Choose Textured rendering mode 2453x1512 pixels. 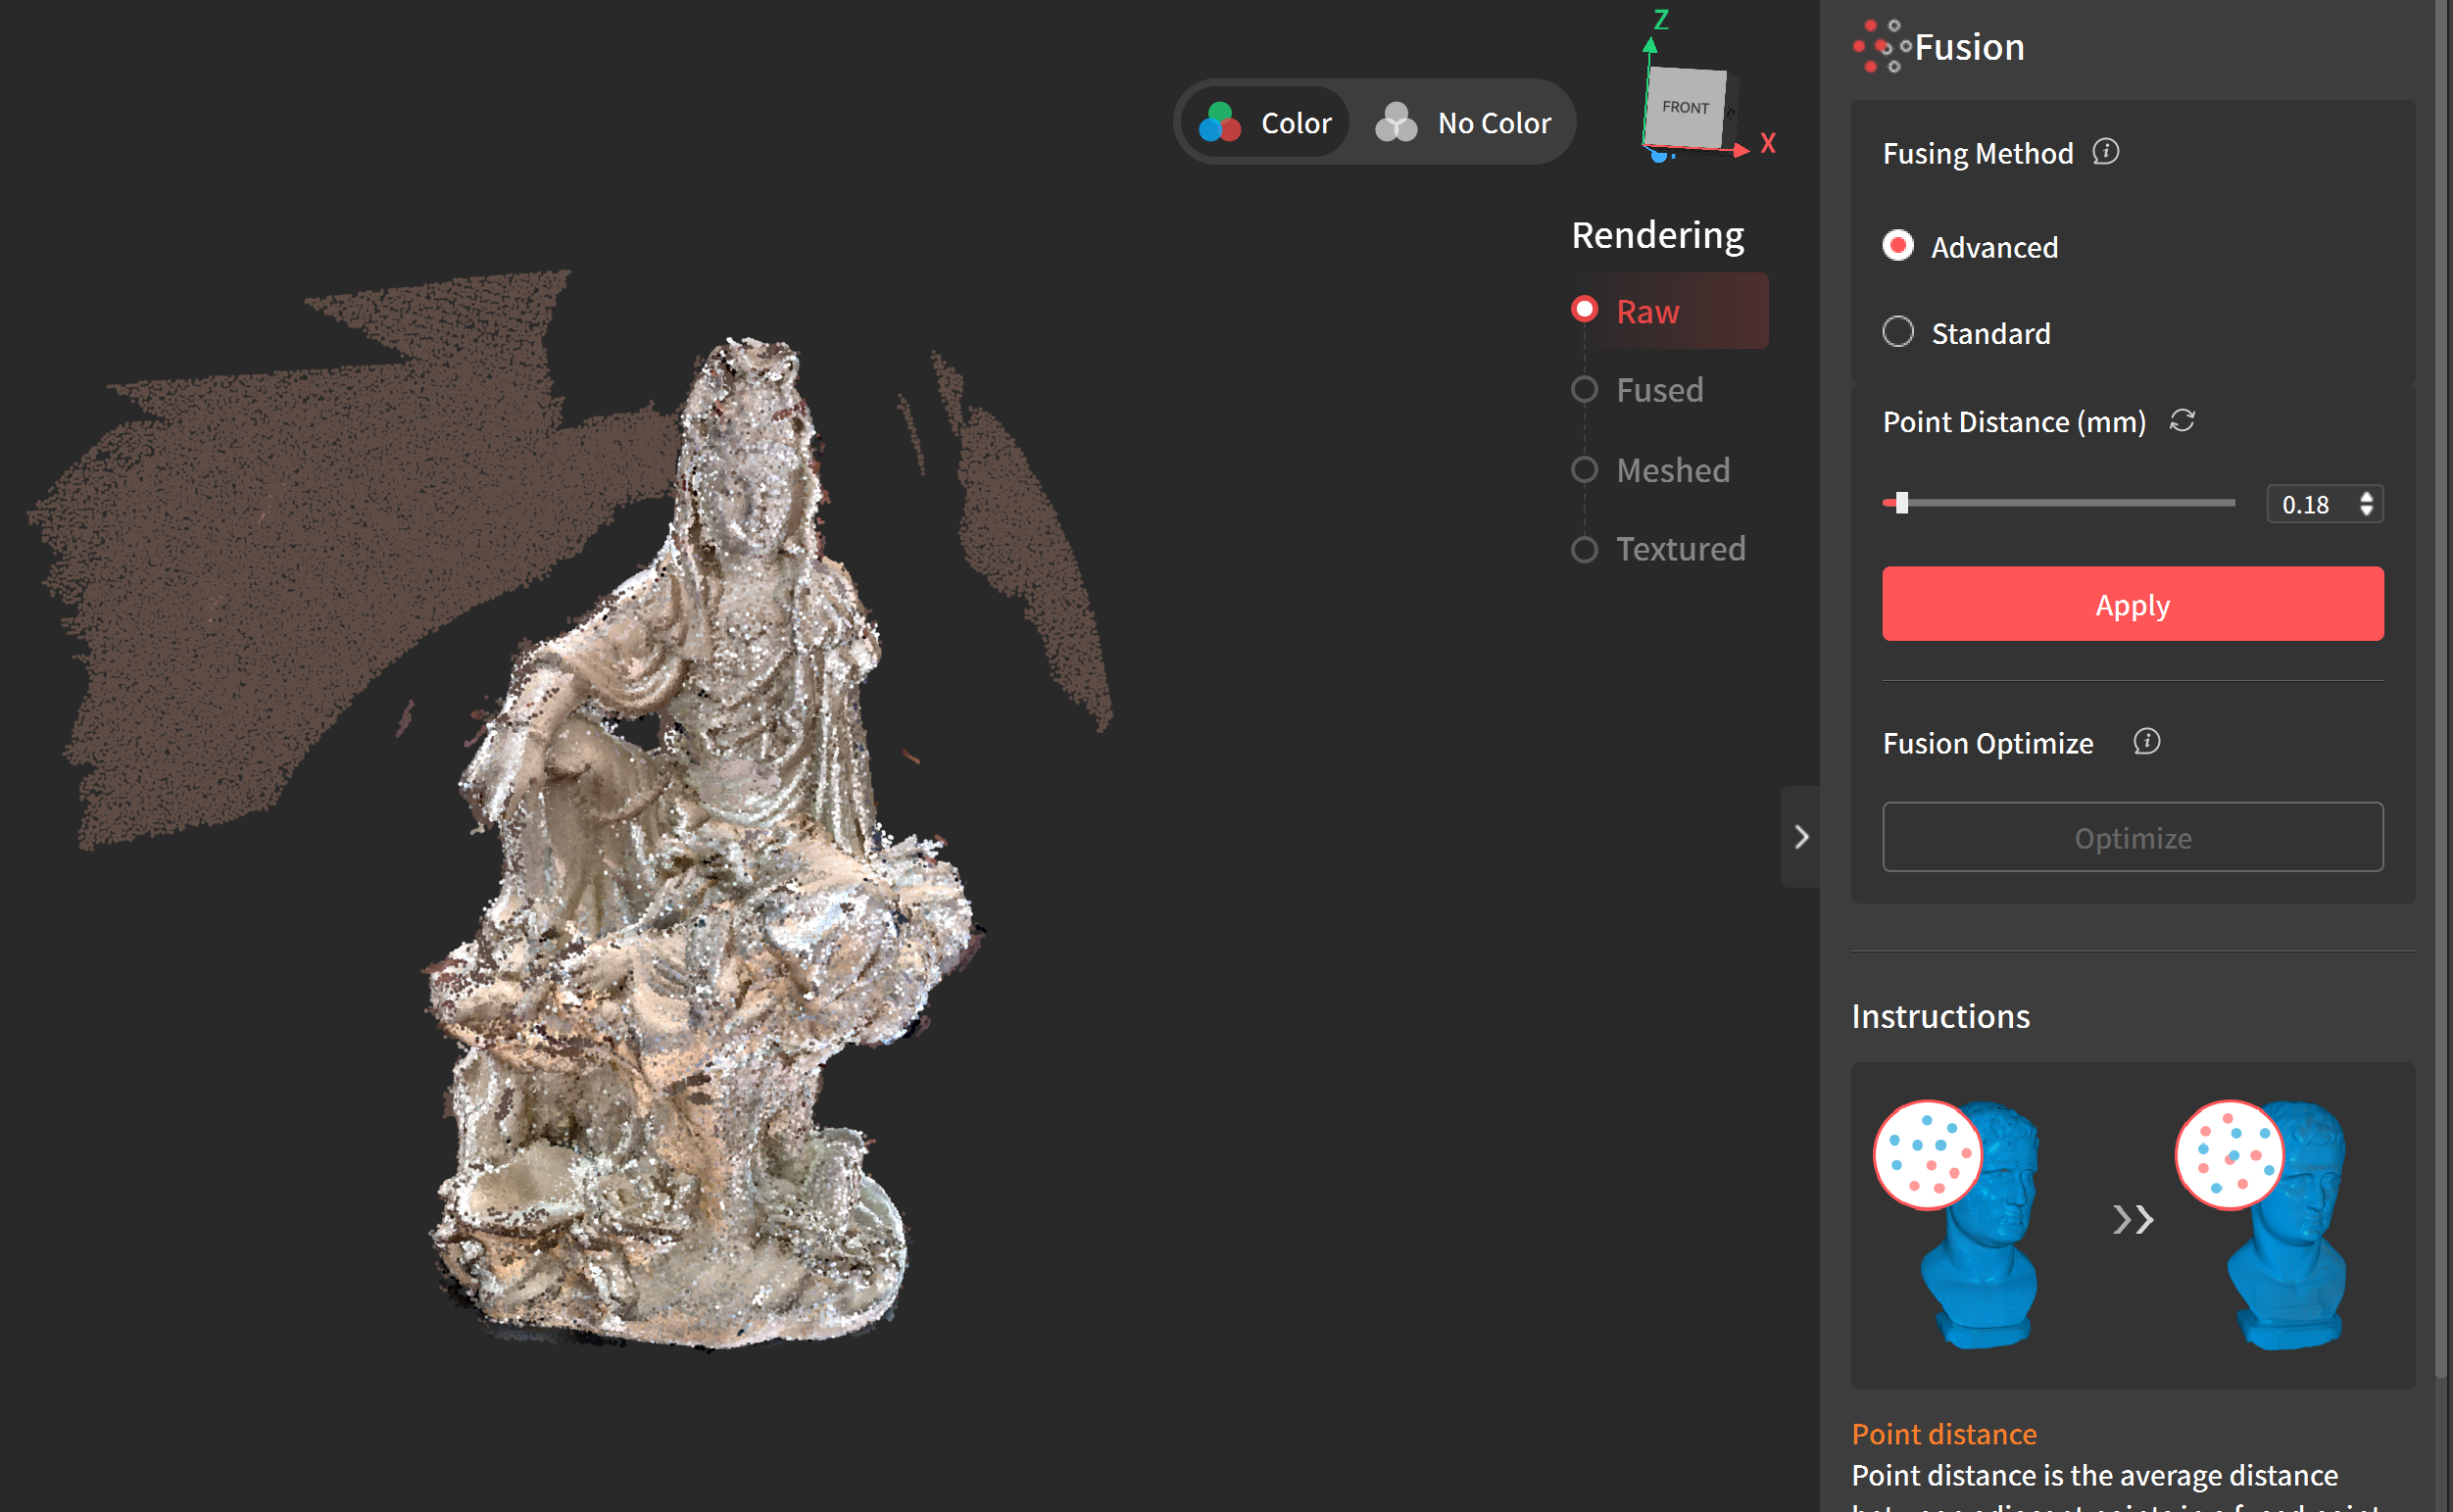tap(1584, 549)
